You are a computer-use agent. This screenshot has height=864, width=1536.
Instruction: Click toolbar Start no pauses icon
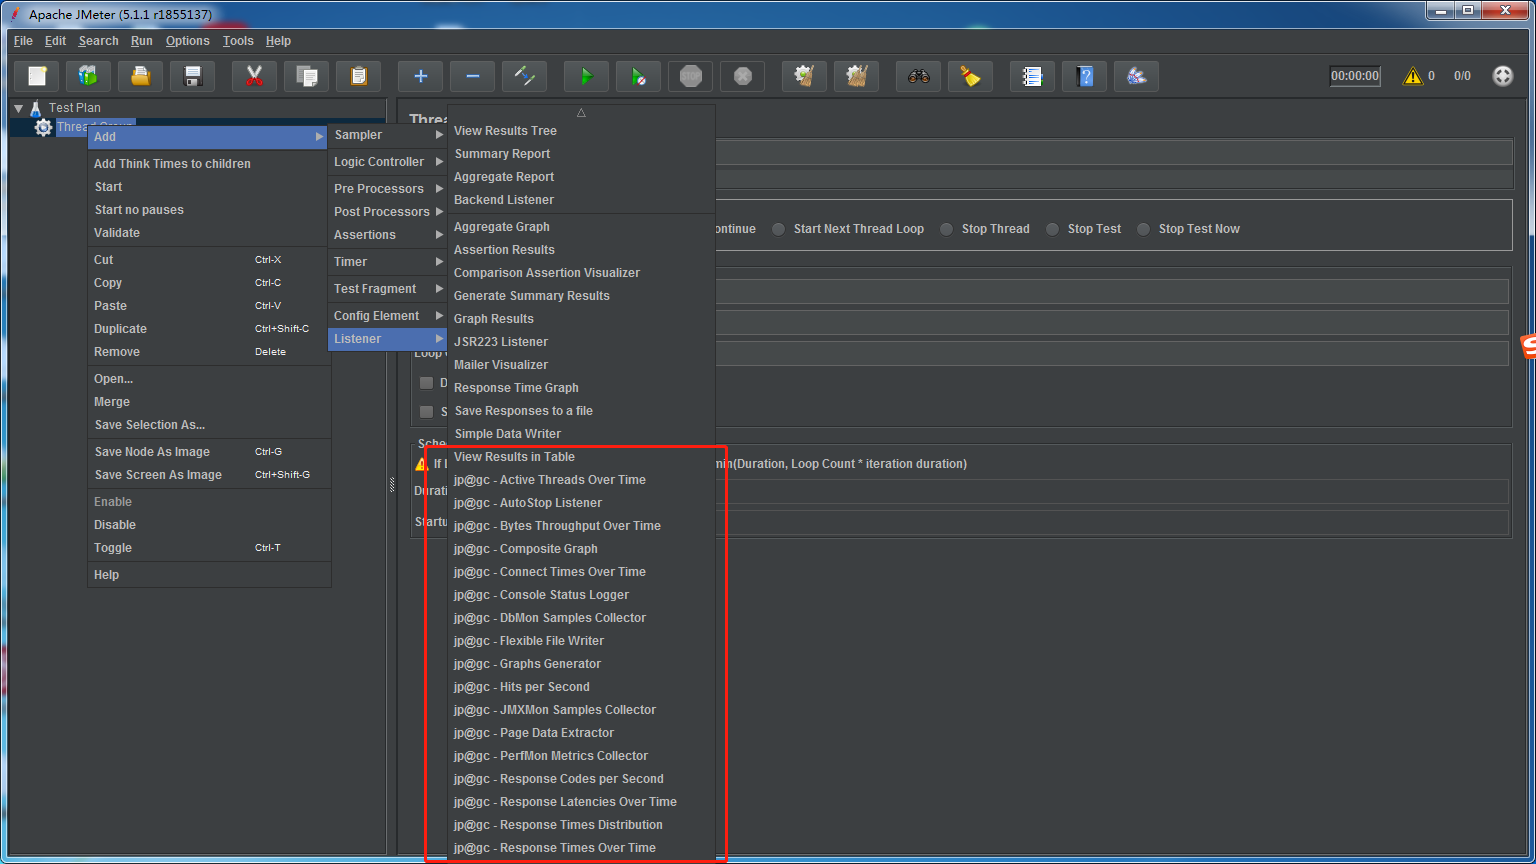[x=639, y=76]
